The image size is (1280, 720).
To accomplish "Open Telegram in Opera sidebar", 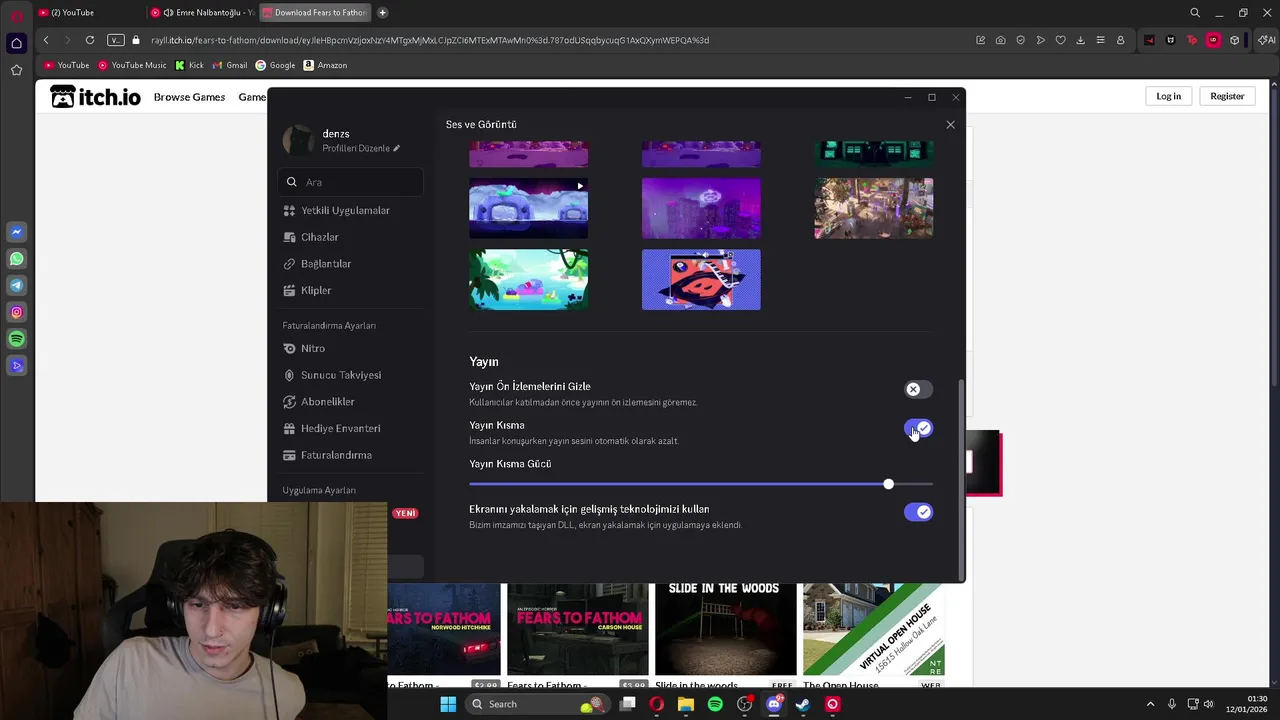I will [x=16, y=286].
